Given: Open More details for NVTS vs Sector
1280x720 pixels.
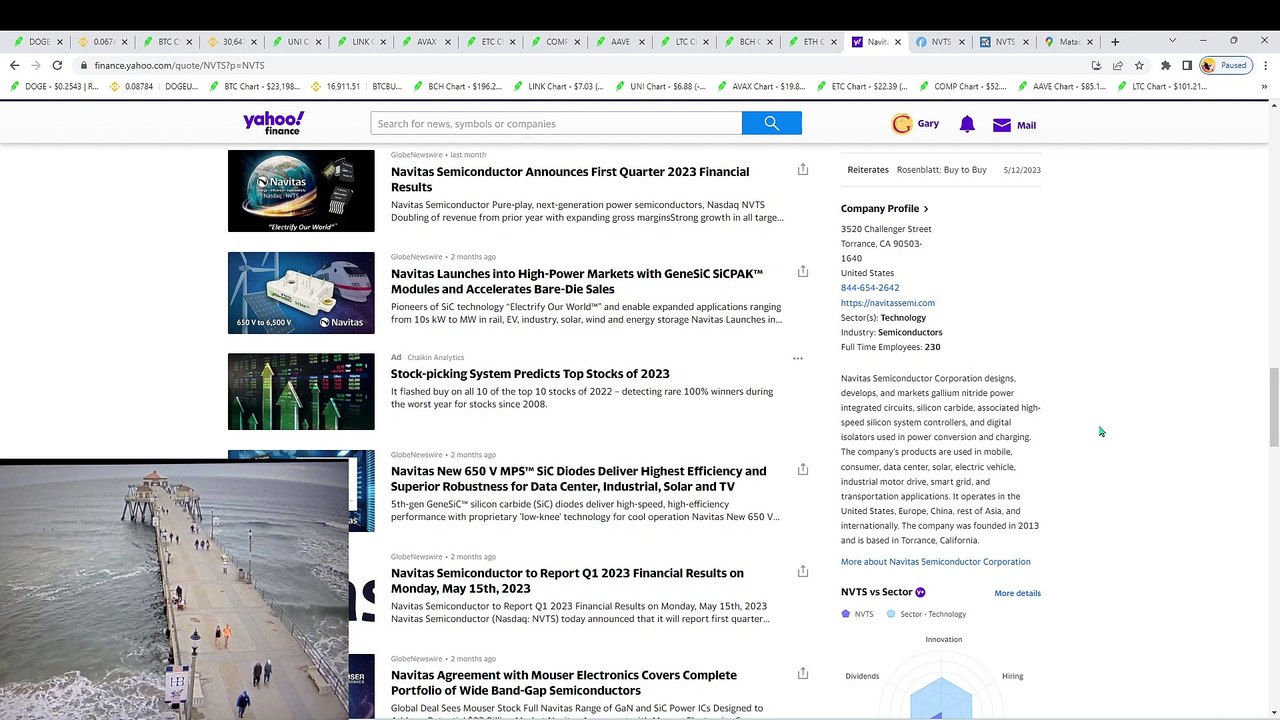Looking at the screenshot, I should [x=1017, y=593].
